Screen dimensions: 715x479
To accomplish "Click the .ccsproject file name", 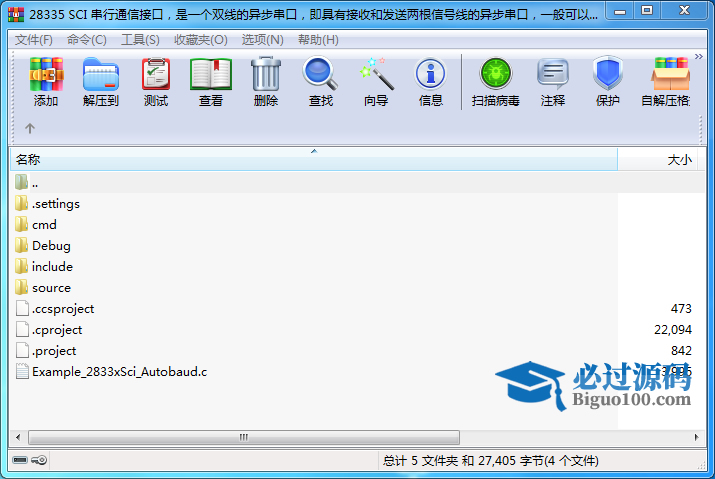I will tap(63, 309).
